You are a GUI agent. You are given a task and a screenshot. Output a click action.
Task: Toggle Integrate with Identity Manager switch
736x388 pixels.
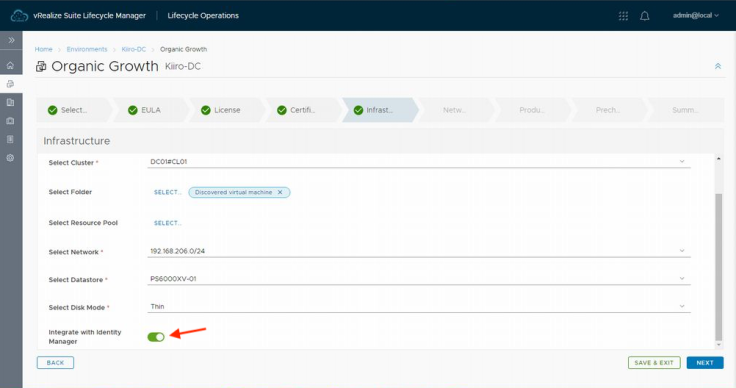[x=156, y=337]
